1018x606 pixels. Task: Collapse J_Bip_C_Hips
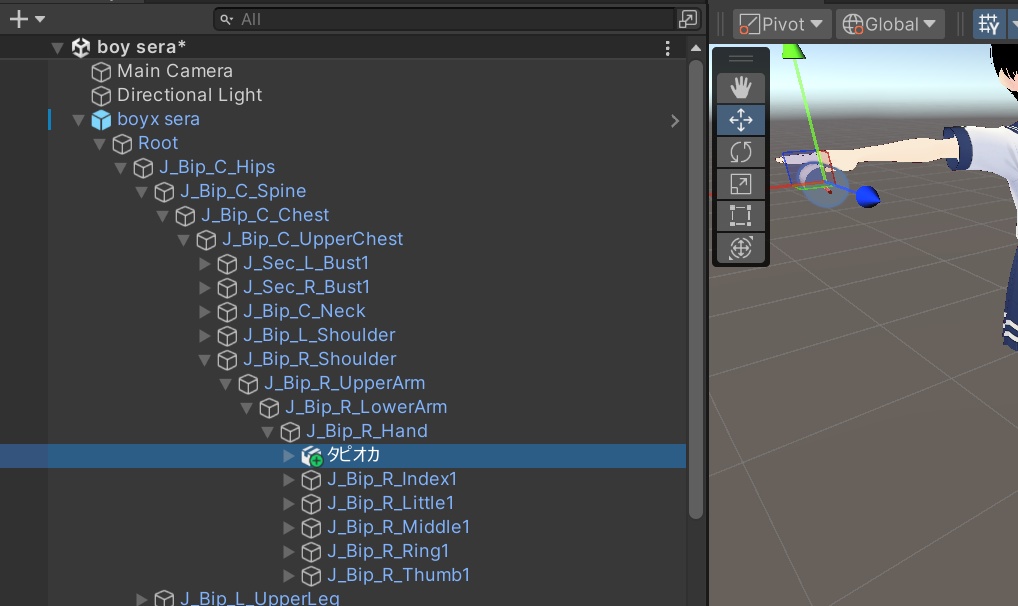pos(121,168)
